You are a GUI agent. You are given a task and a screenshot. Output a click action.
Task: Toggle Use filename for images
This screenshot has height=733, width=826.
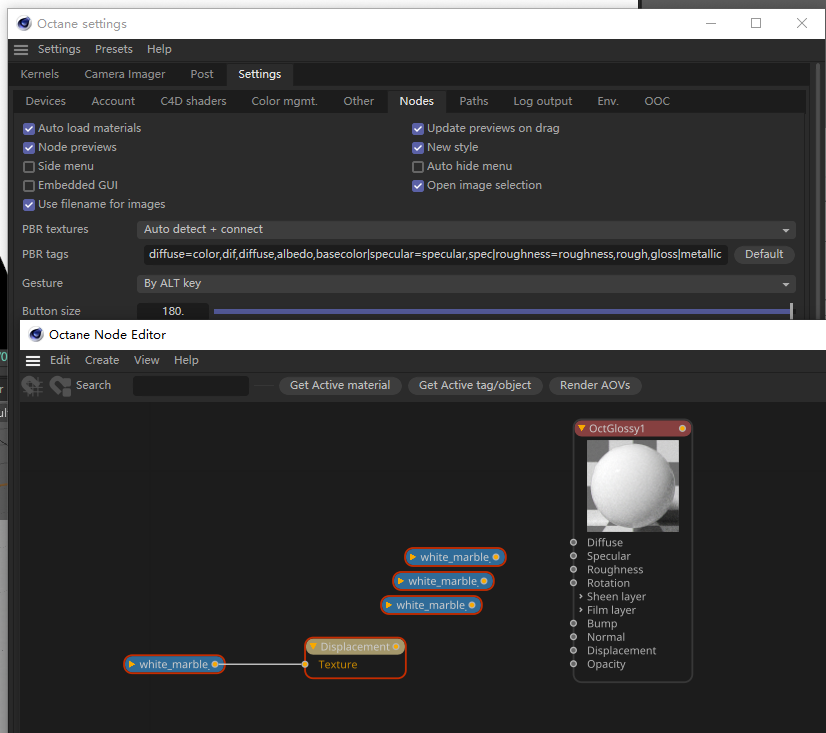29,204
